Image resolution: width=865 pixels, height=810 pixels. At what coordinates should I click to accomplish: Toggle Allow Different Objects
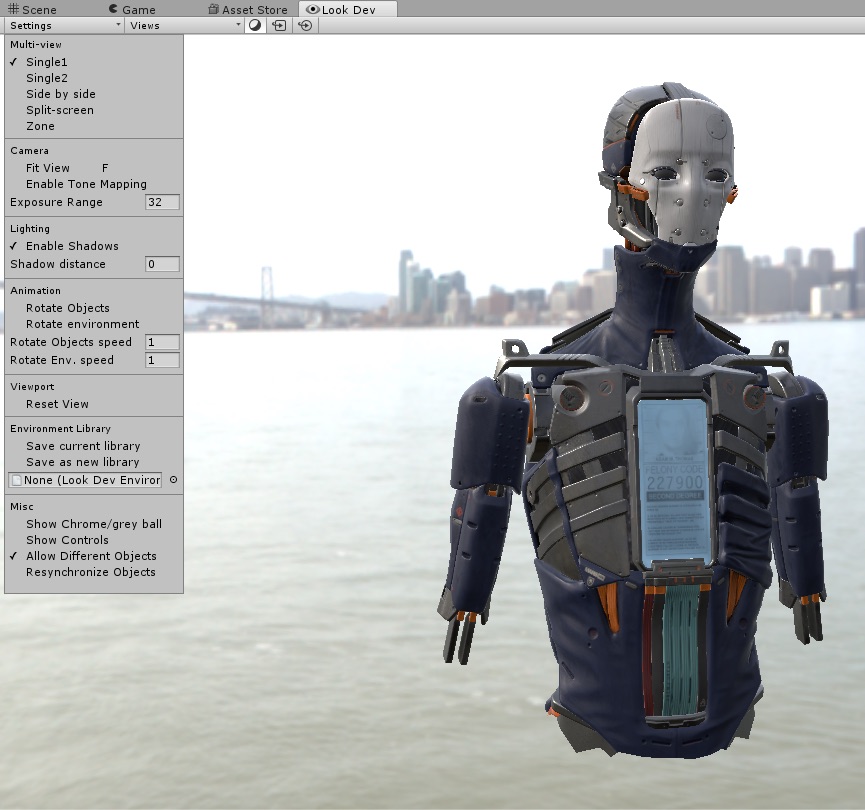pos(91,556)
